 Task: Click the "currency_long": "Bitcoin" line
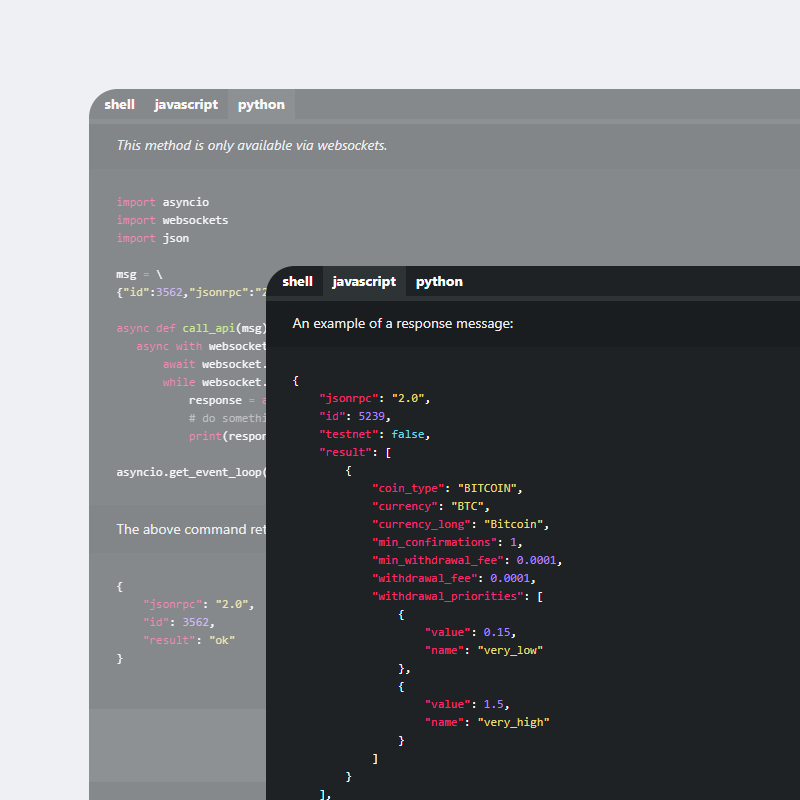tap(460, 524)
